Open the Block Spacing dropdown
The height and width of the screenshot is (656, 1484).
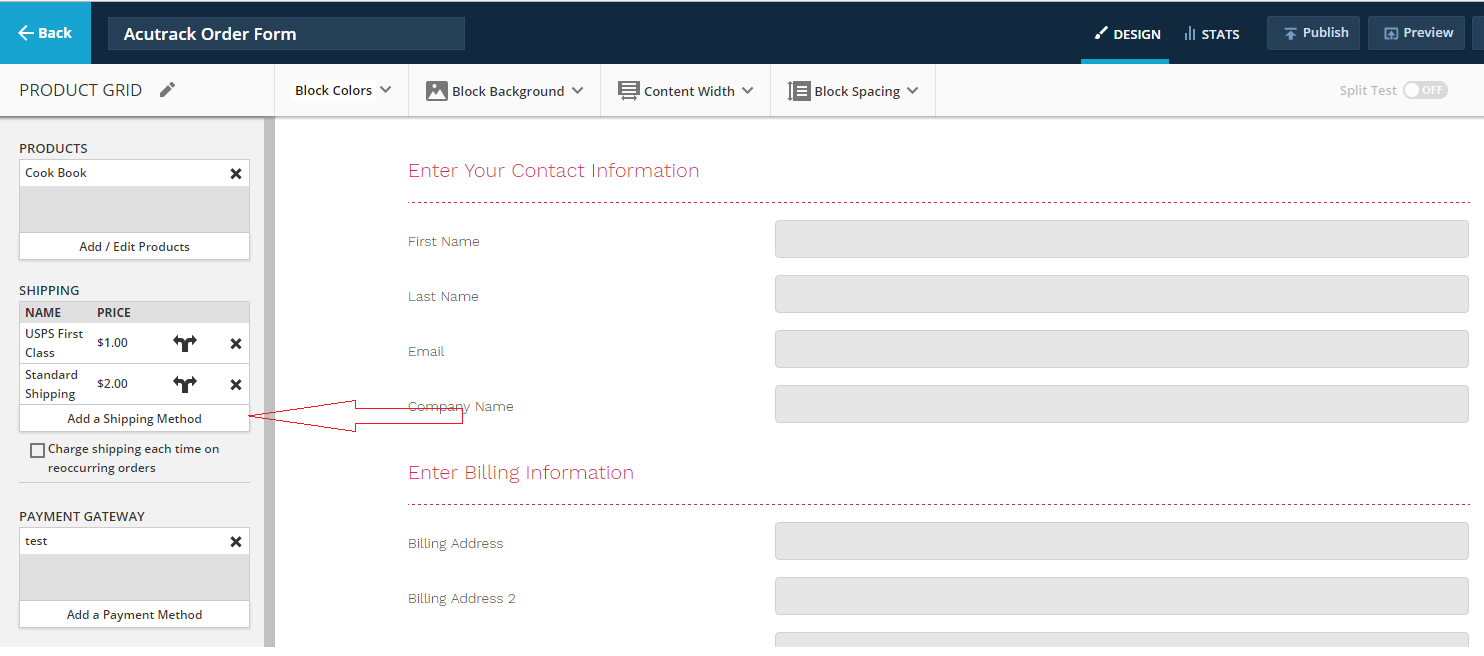853,91
